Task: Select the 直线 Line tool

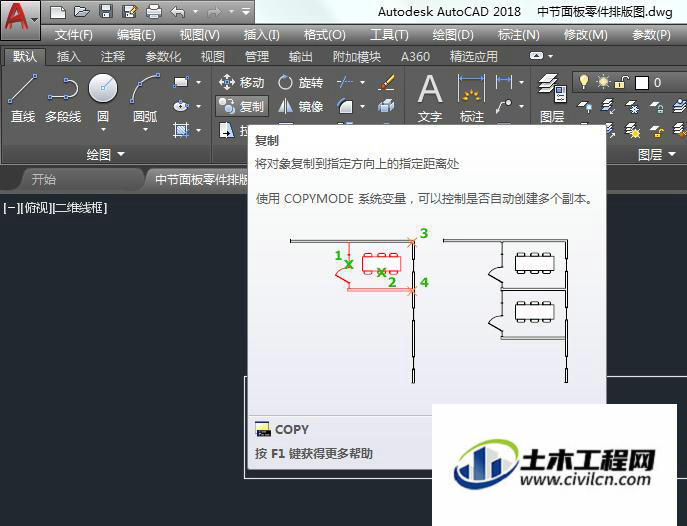Action: point(23,98)
